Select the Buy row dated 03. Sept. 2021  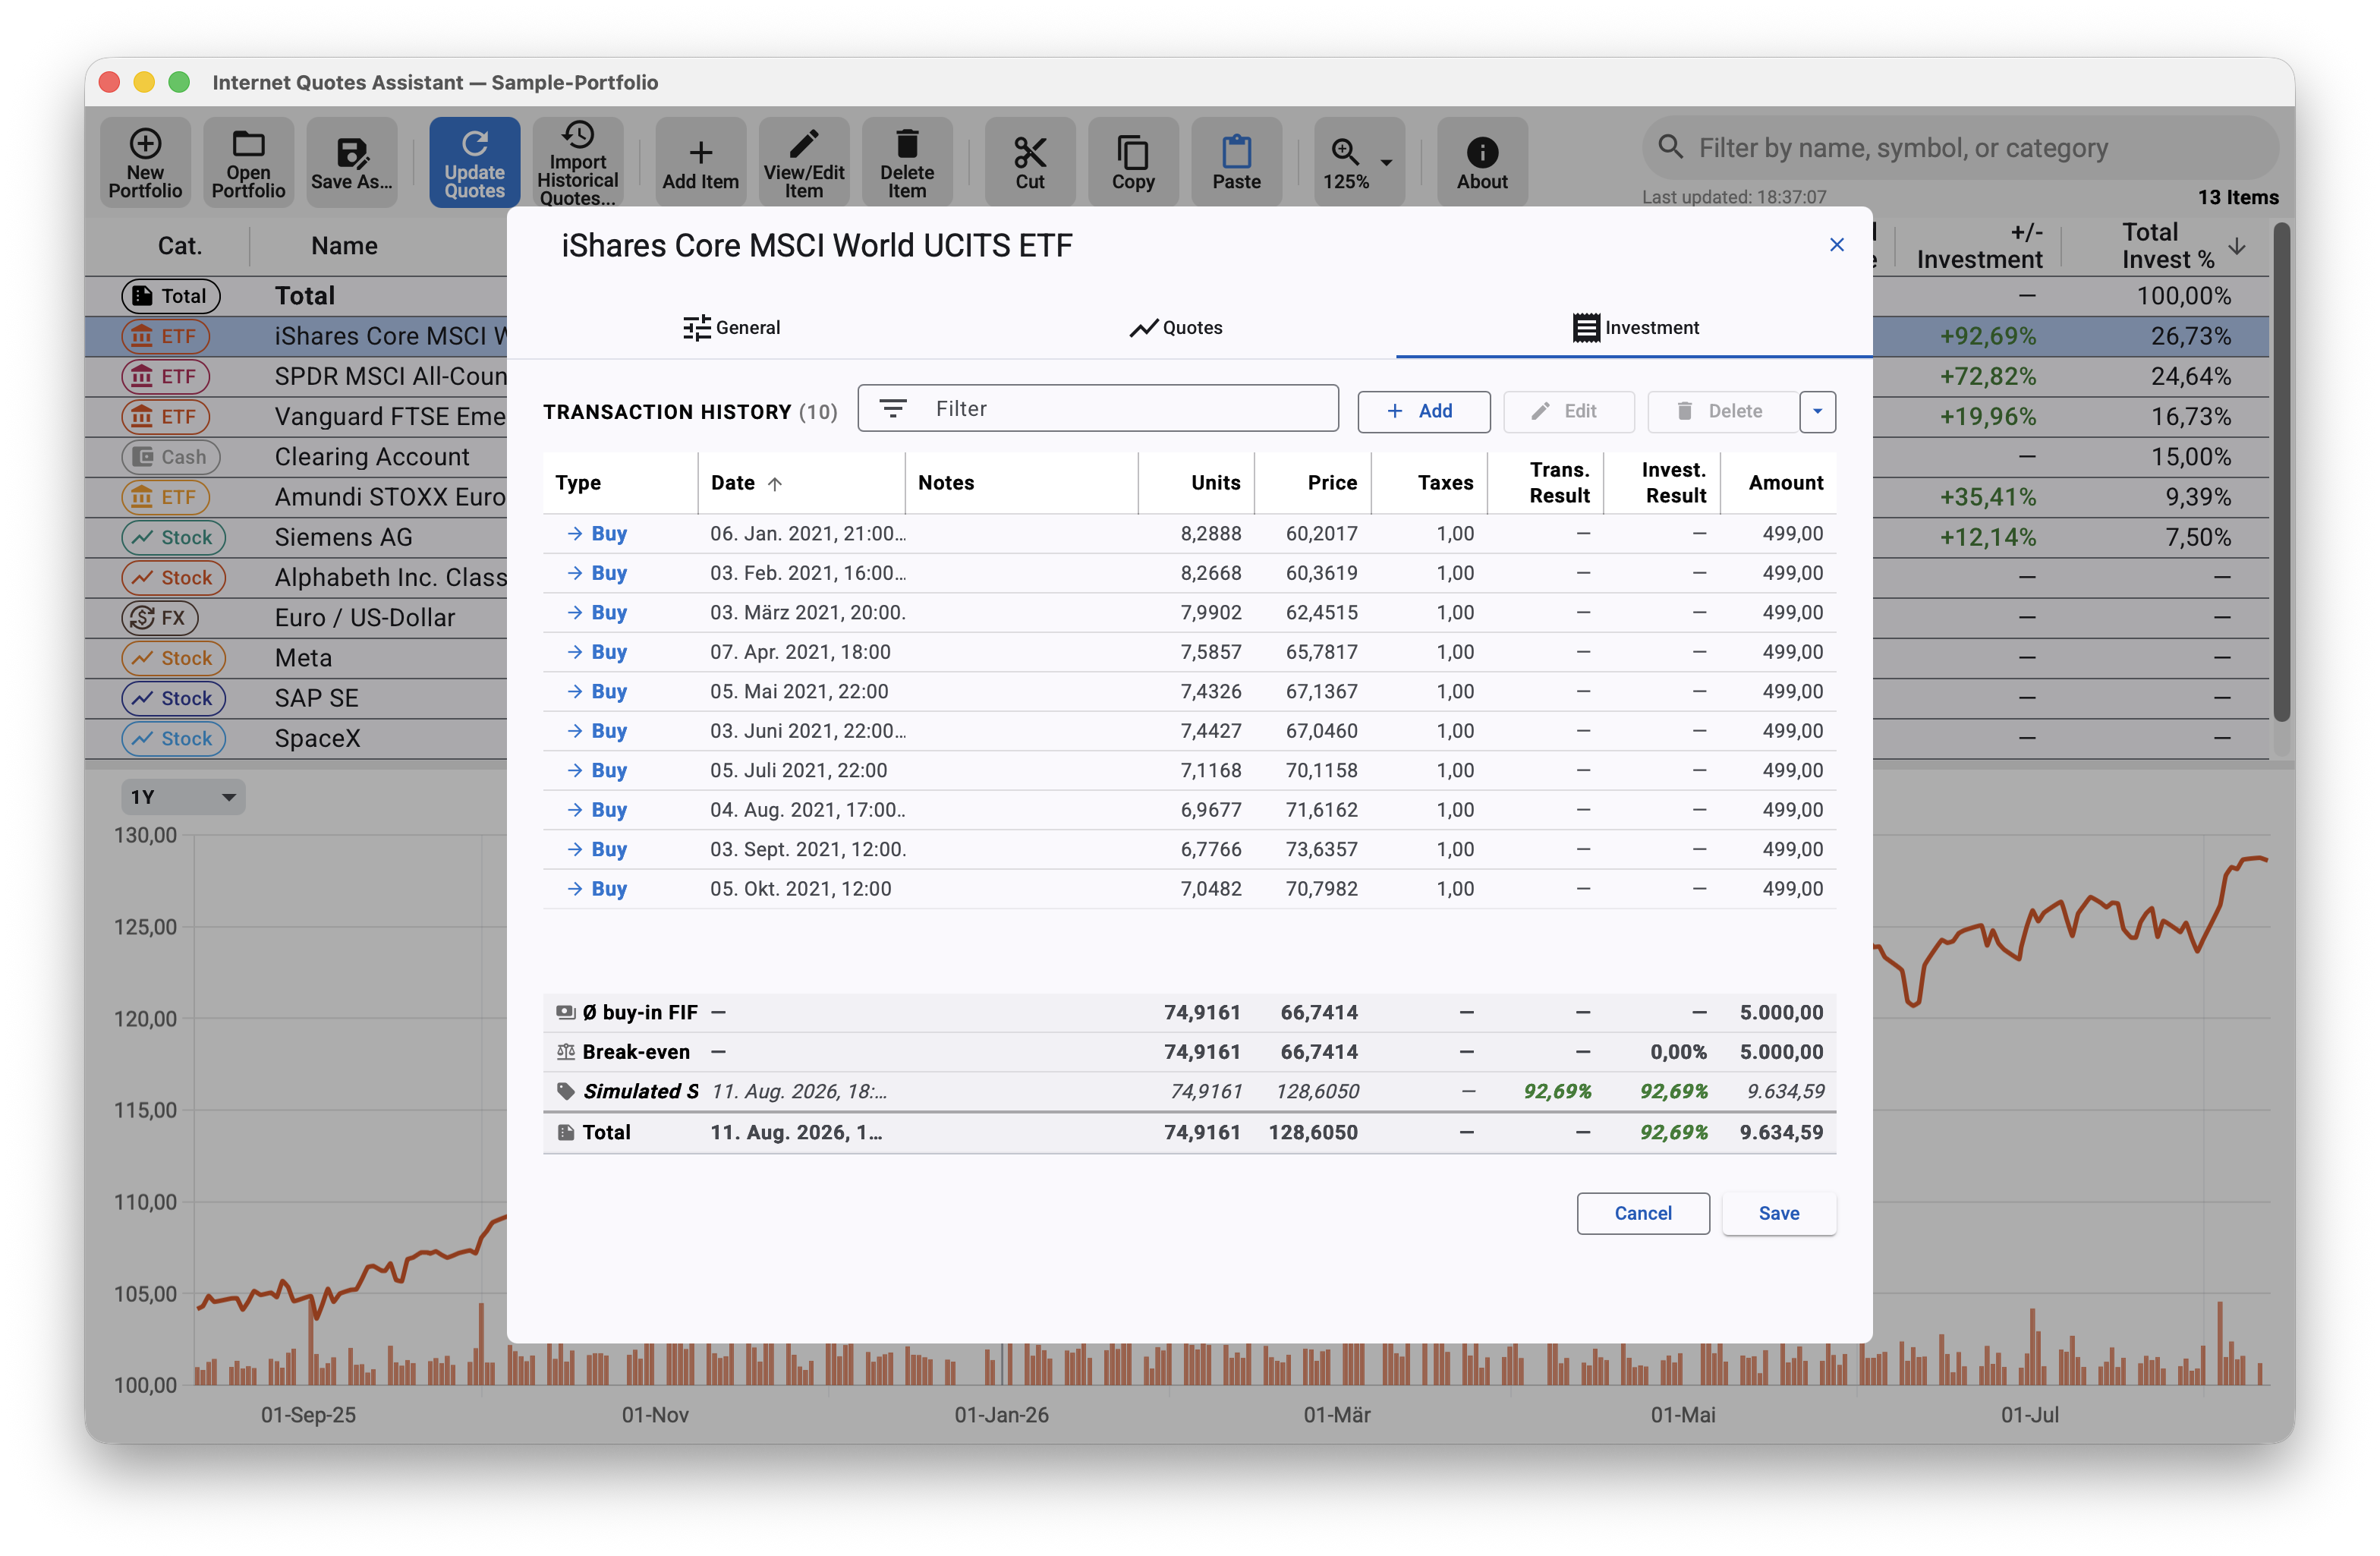(x=1189, y=849)
